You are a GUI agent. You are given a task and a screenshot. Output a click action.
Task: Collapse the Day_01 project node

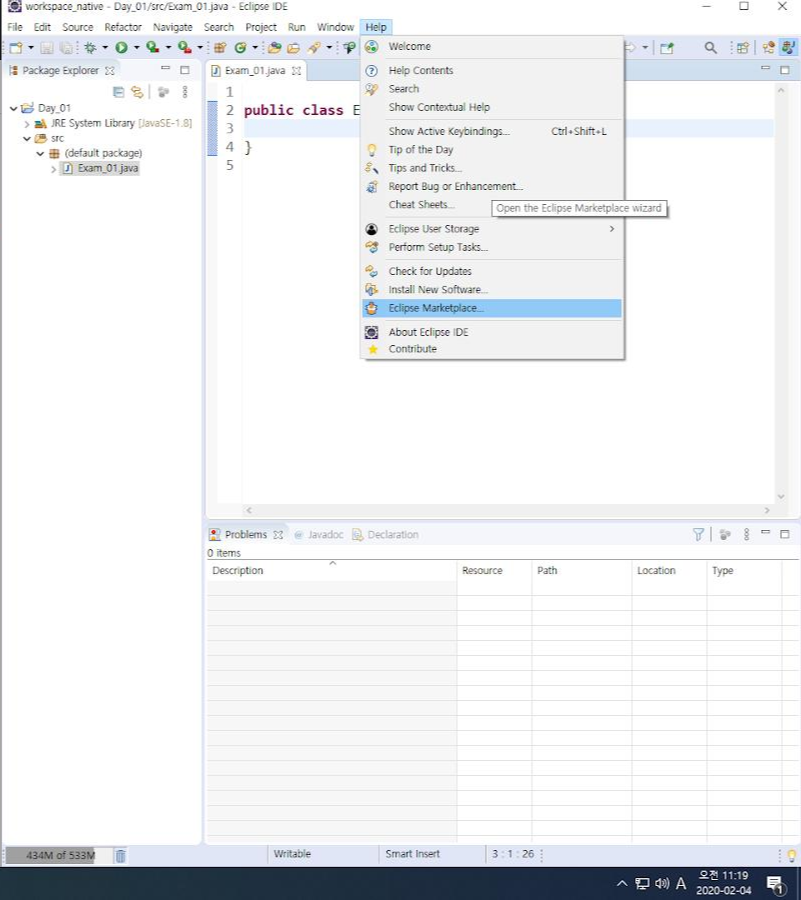coord(14,108)
